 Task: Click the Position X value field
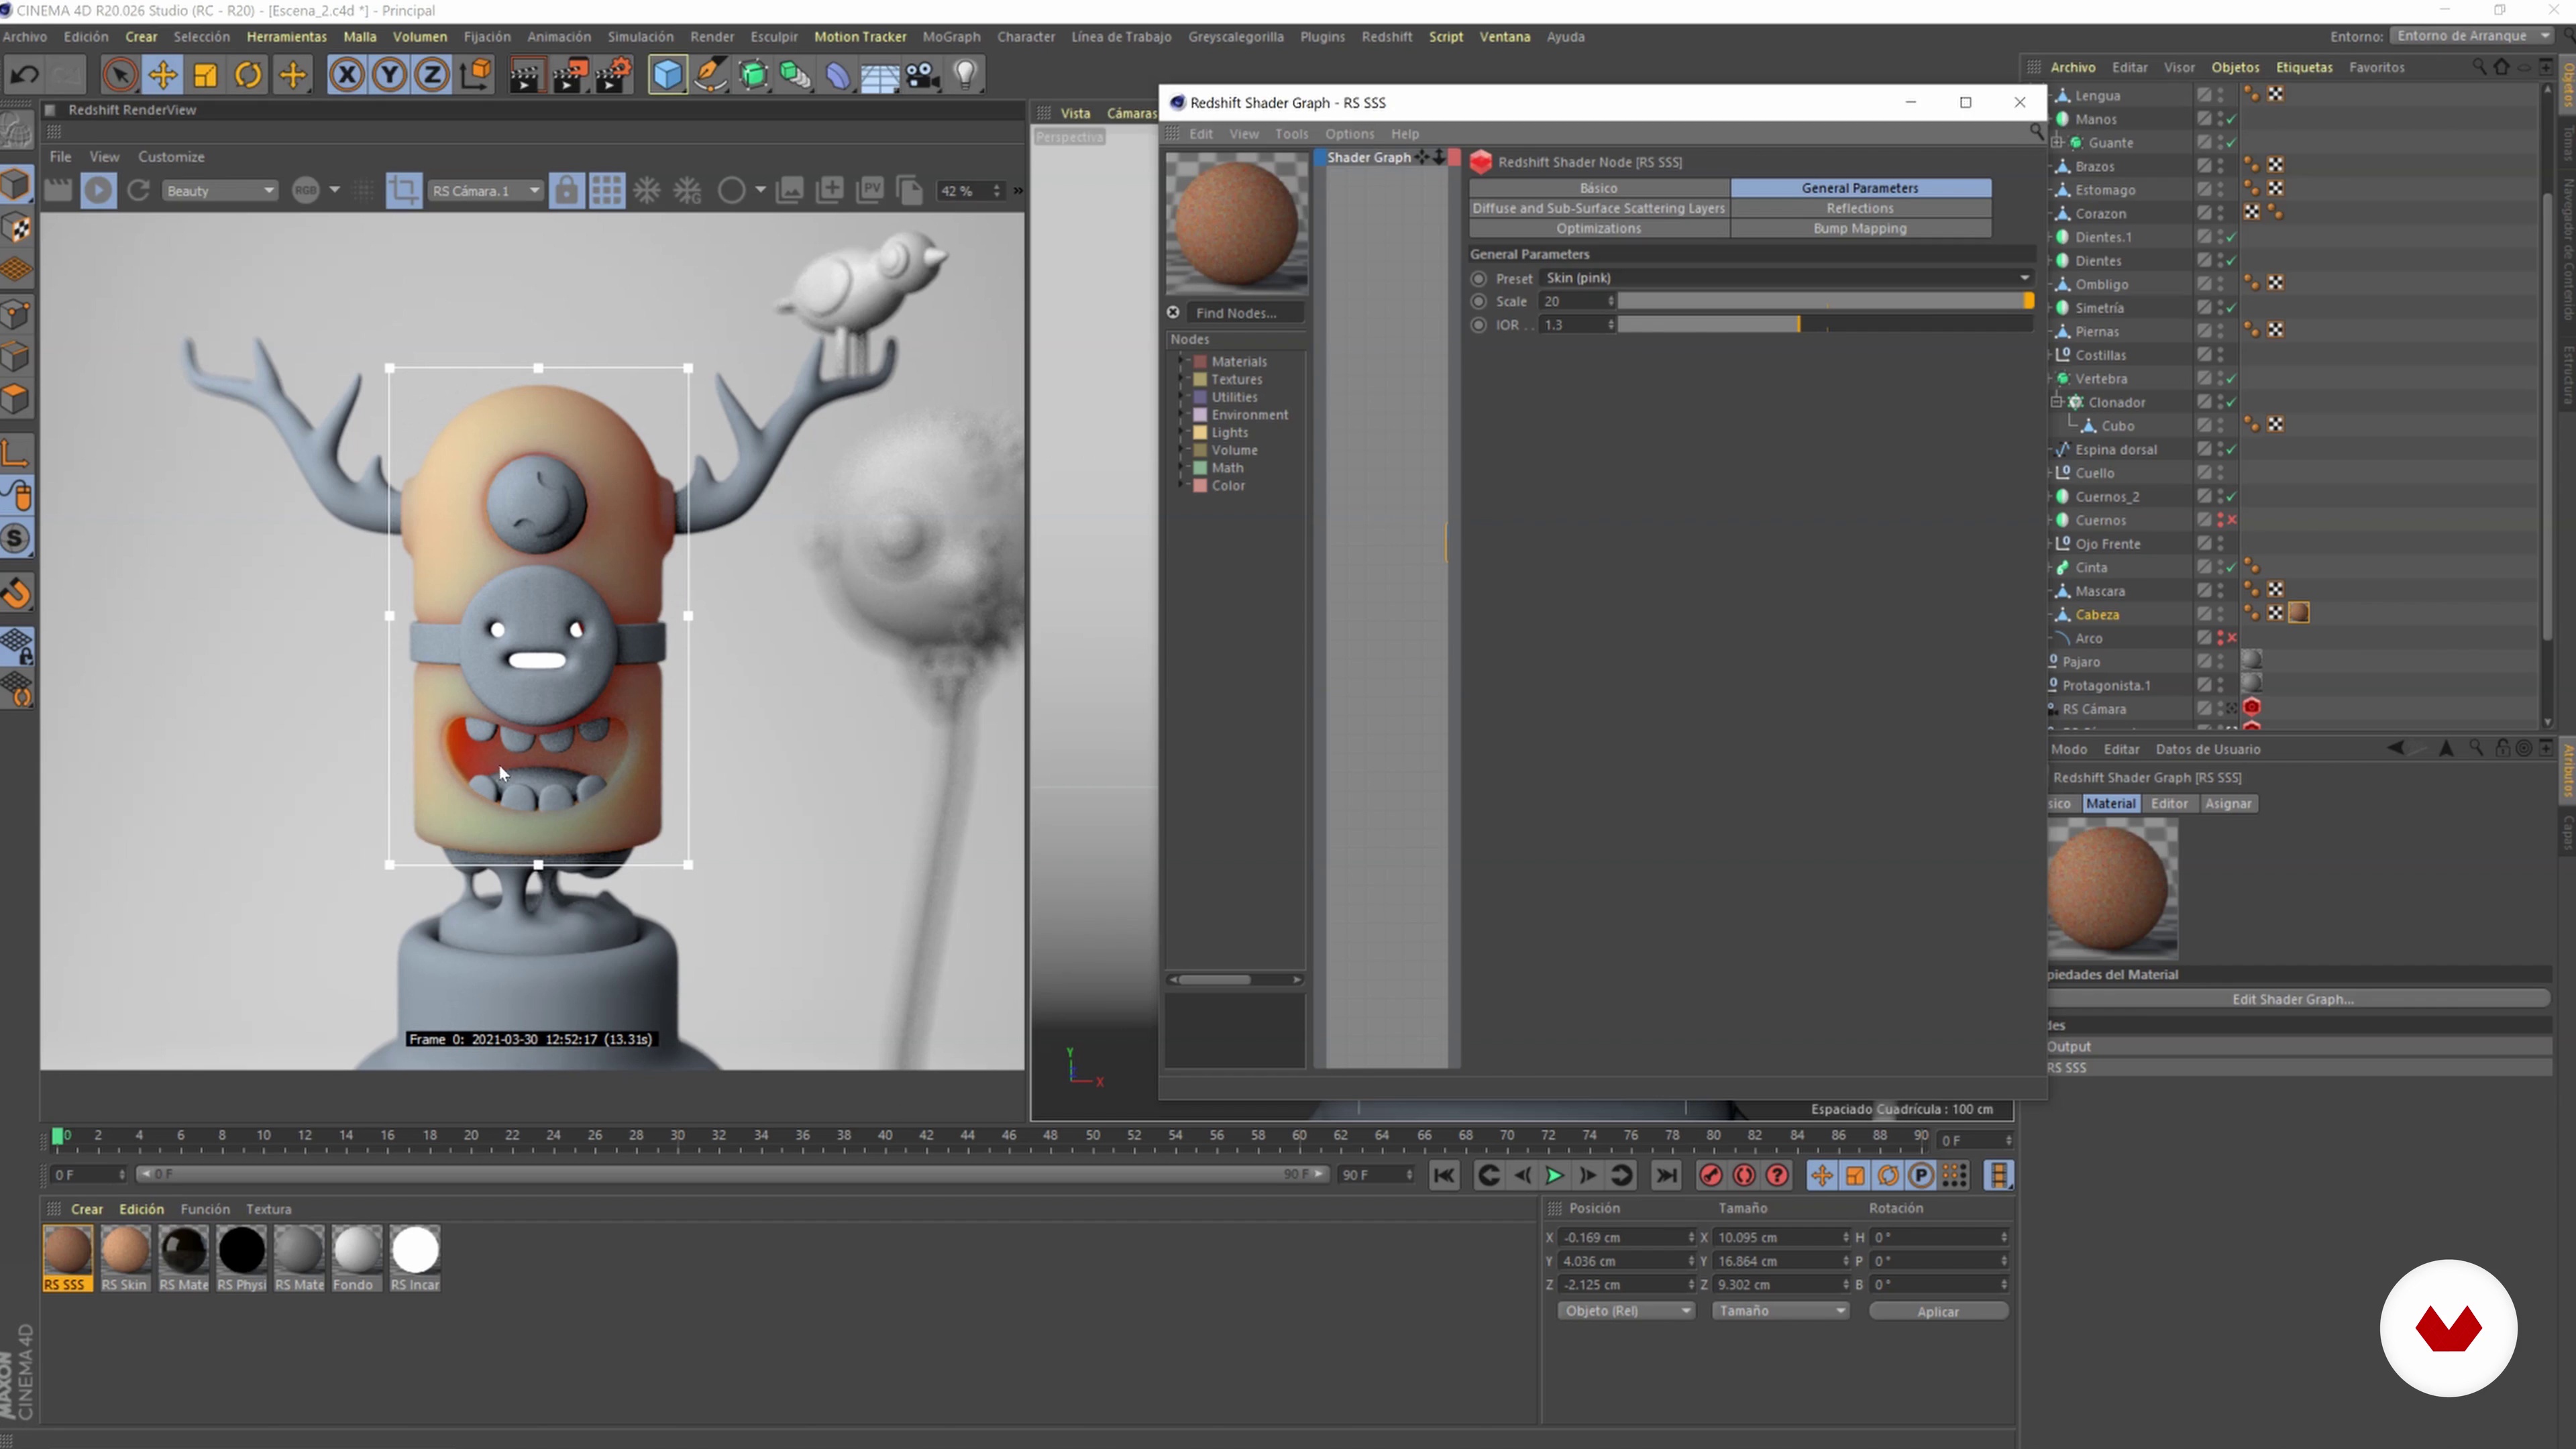pos(1626,1238)
